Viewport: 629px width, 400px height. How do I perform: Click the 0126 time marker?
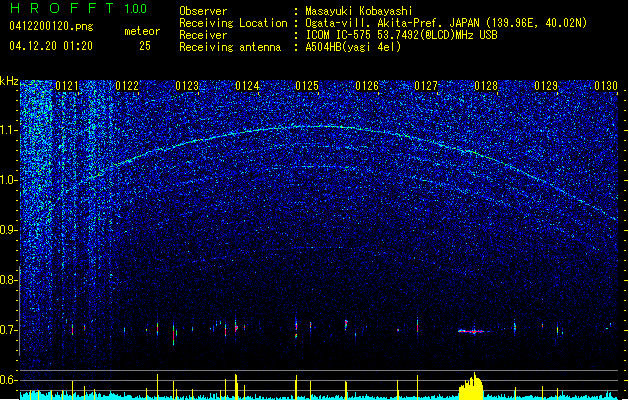(367, 86)
